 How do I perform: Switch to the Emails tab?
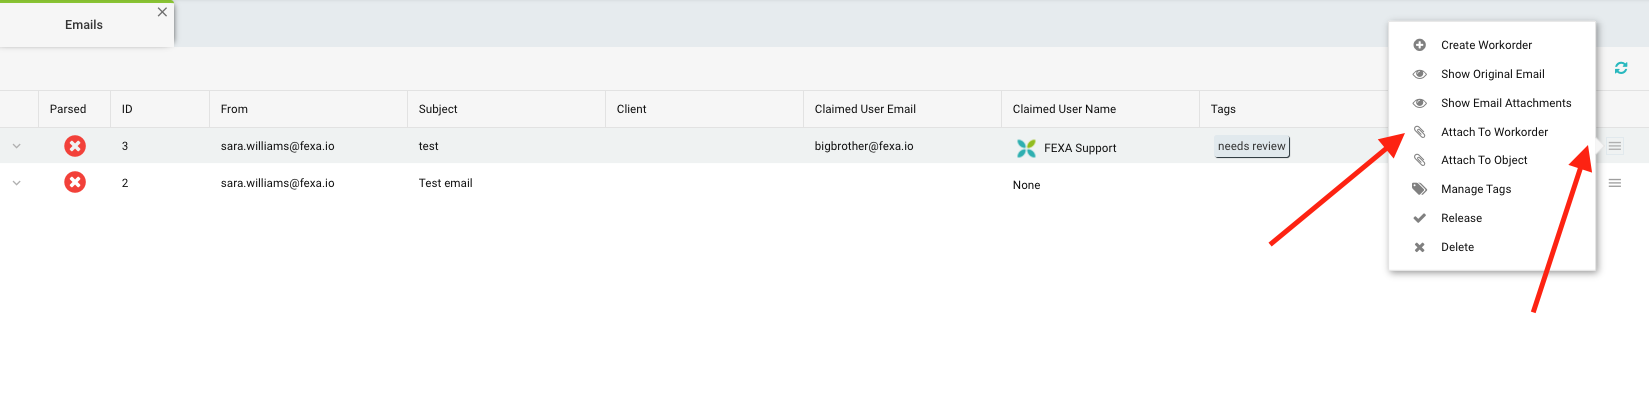(x=84, y=25)
